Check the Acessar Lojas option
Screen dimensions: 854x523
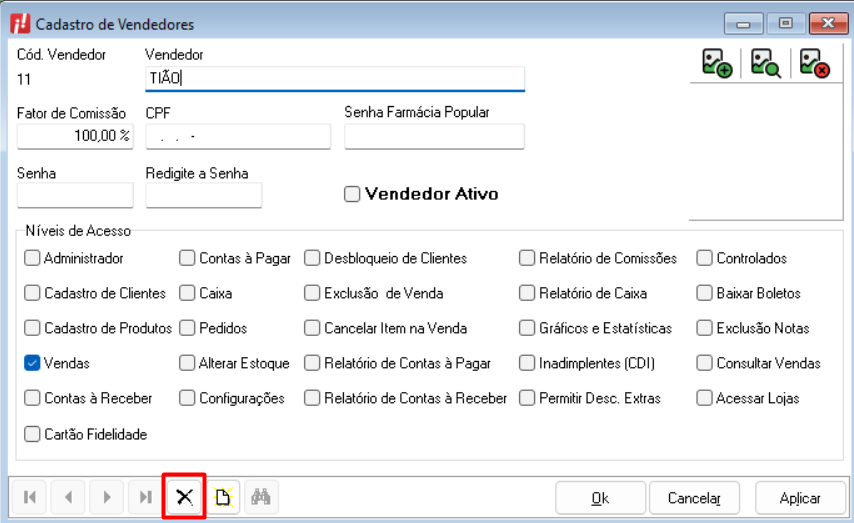click(704, 398)
